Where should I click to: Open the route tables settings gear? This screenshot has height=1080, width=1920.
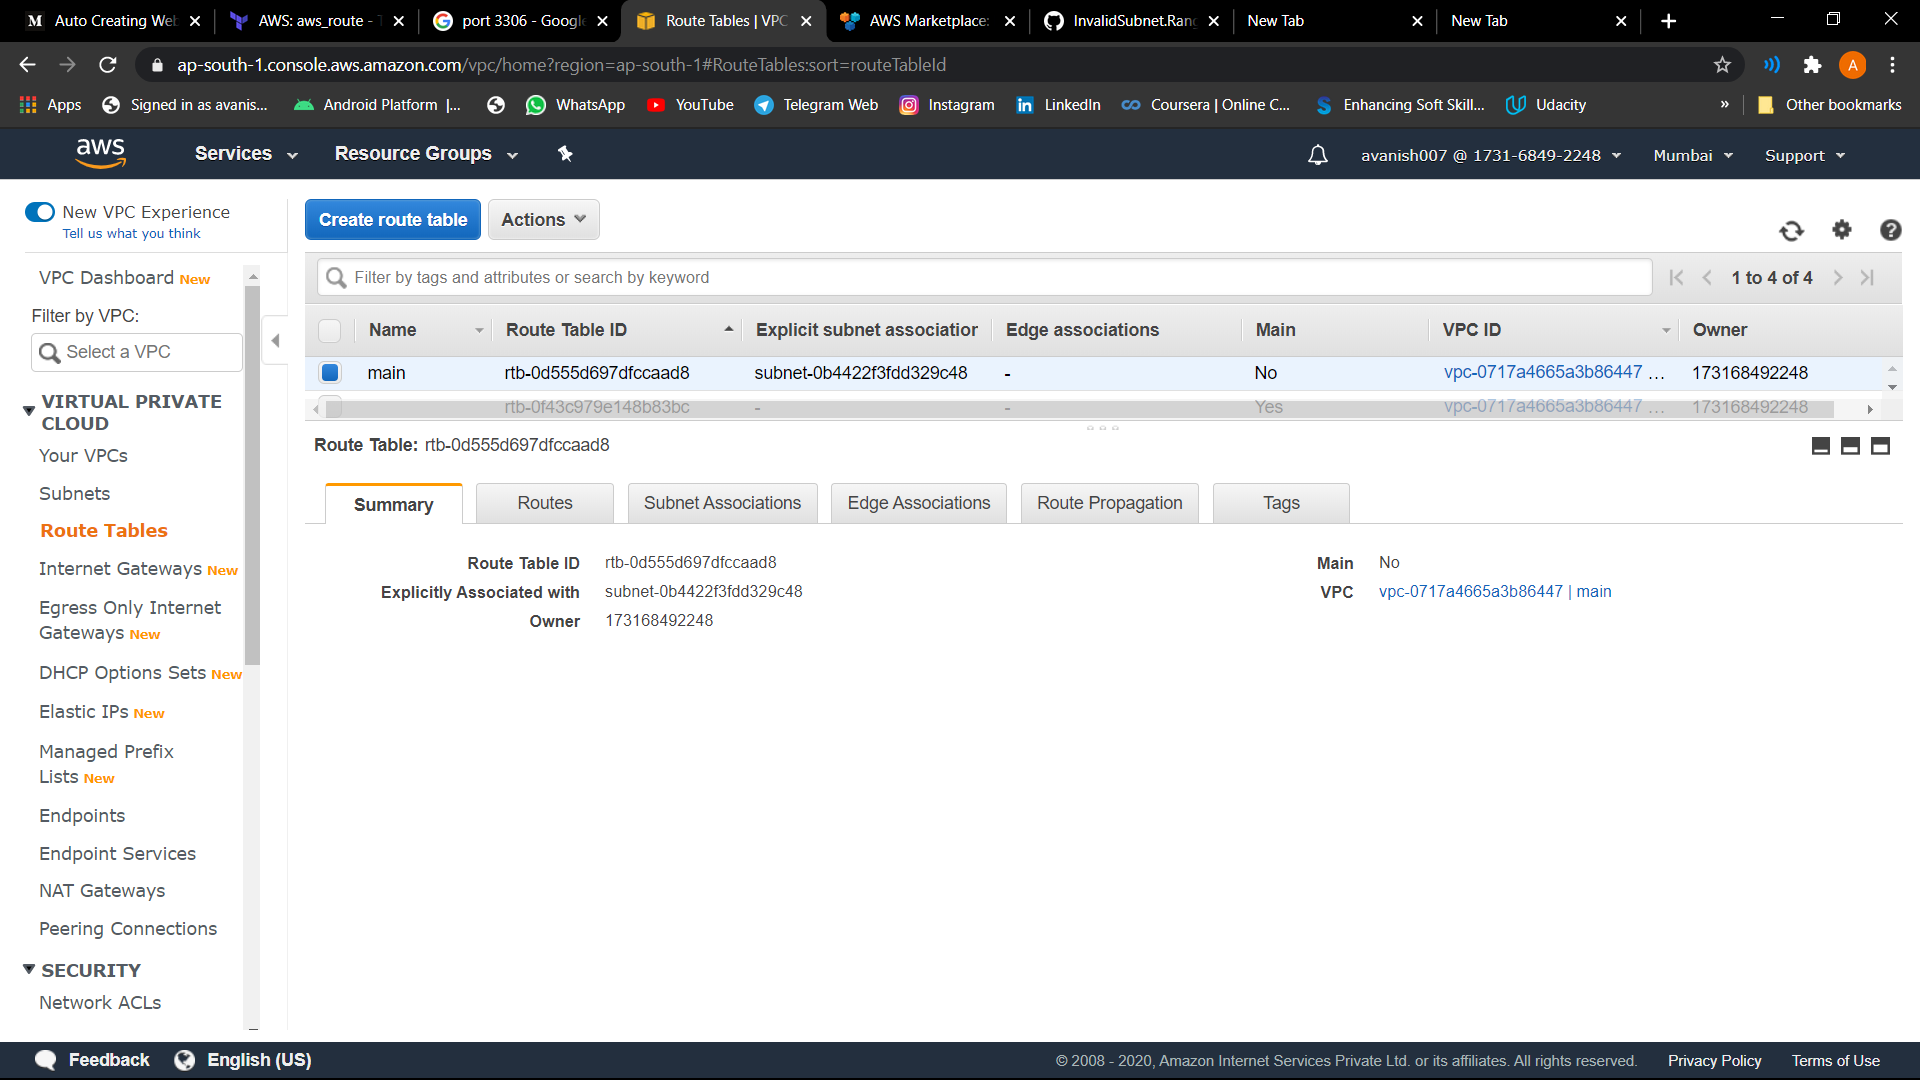pos(1842,230)
